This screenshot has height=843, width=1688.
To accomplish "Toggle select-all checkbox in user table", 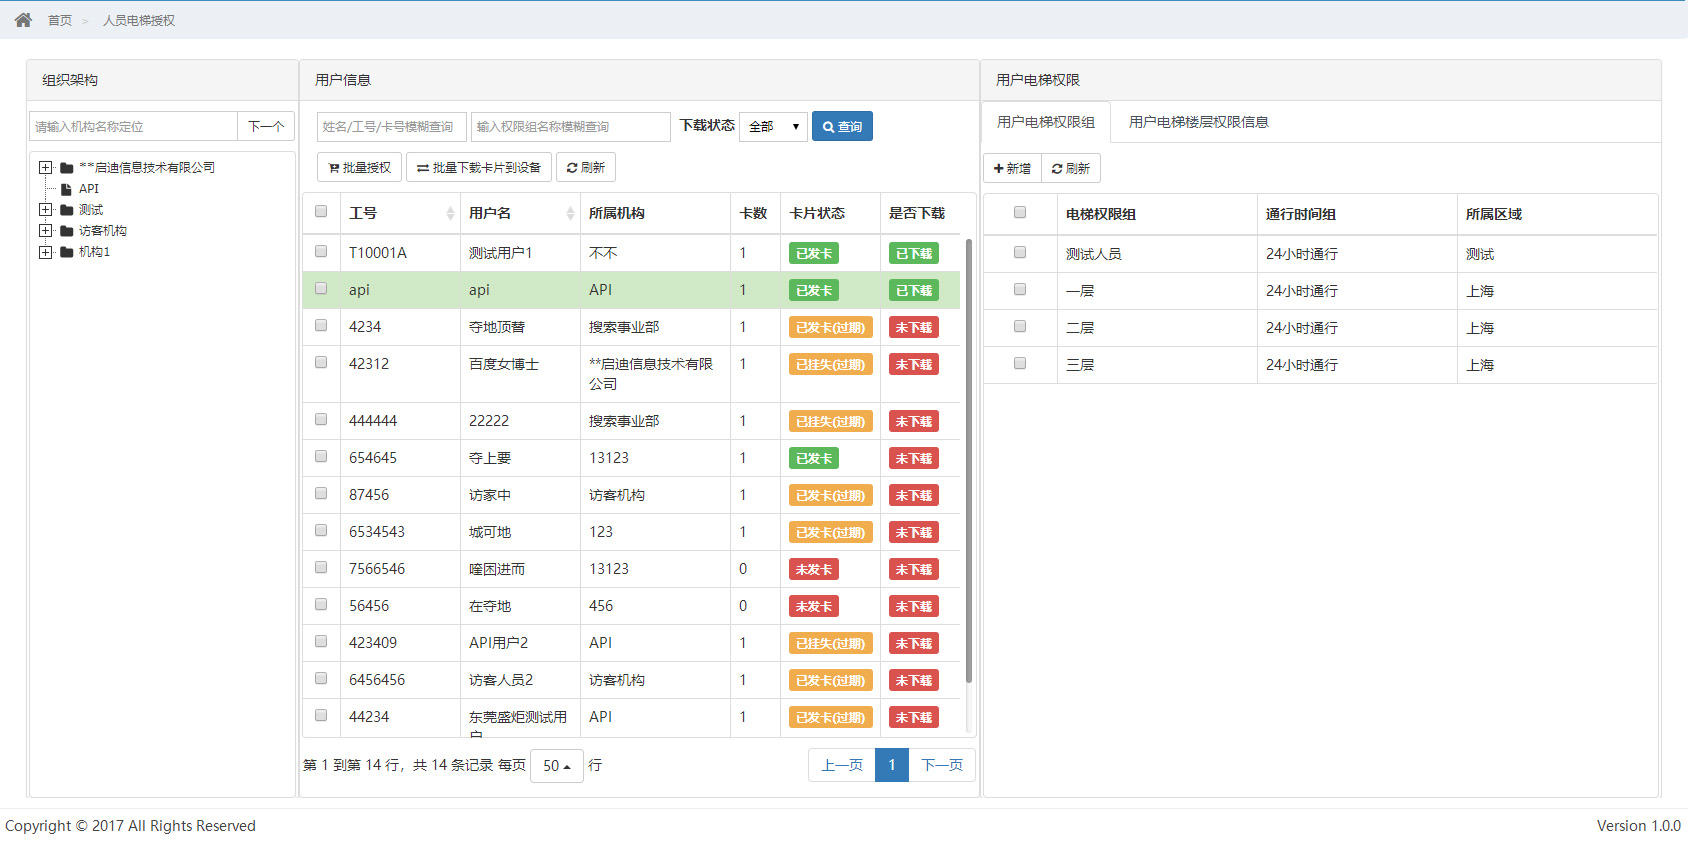I will click(321, 212).
